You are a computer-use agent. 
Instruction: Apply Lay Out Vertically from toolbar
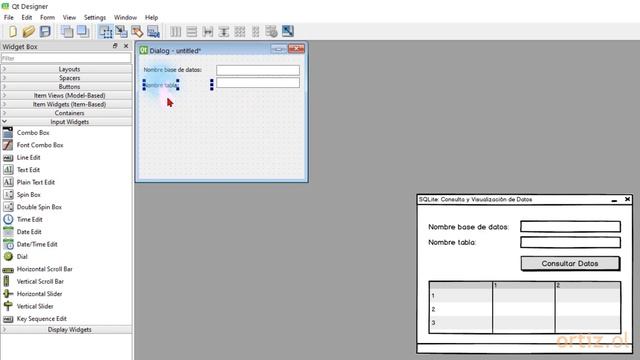coord(191,31)
